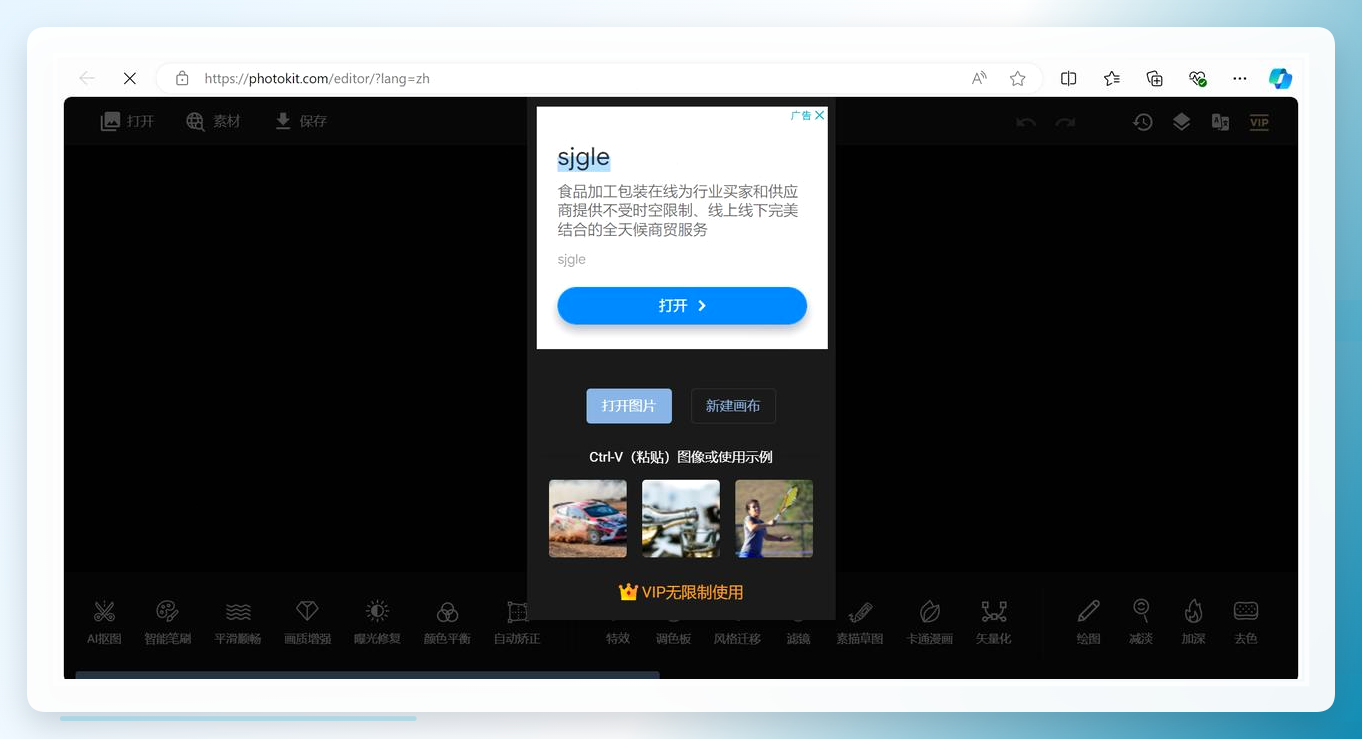The image size is (1362, 739).
Task: Open the read aloud icon in address bar
Action: click(x=980, y=78)
